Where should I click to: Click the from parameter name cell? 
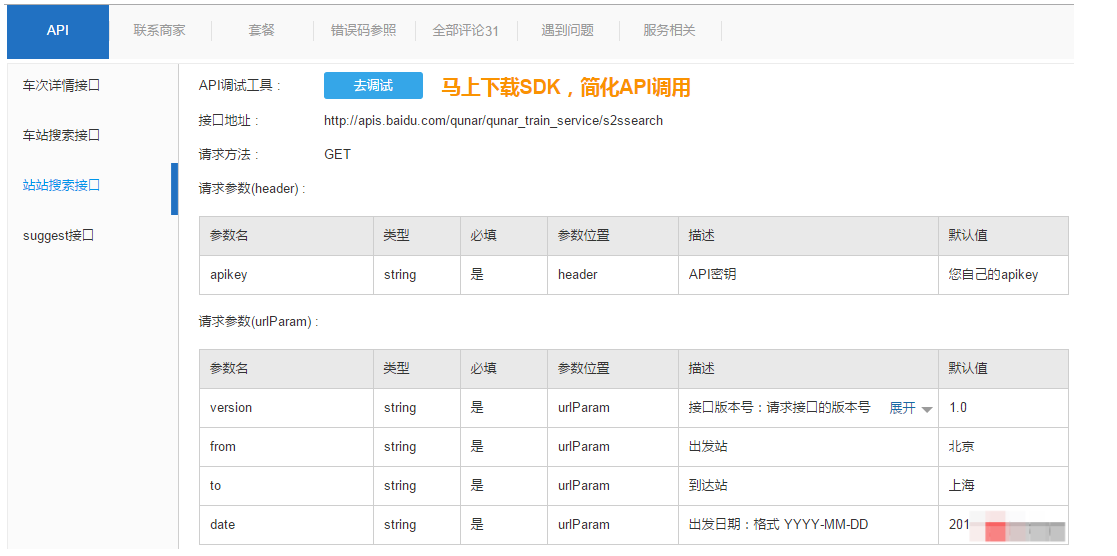(286, 447)
